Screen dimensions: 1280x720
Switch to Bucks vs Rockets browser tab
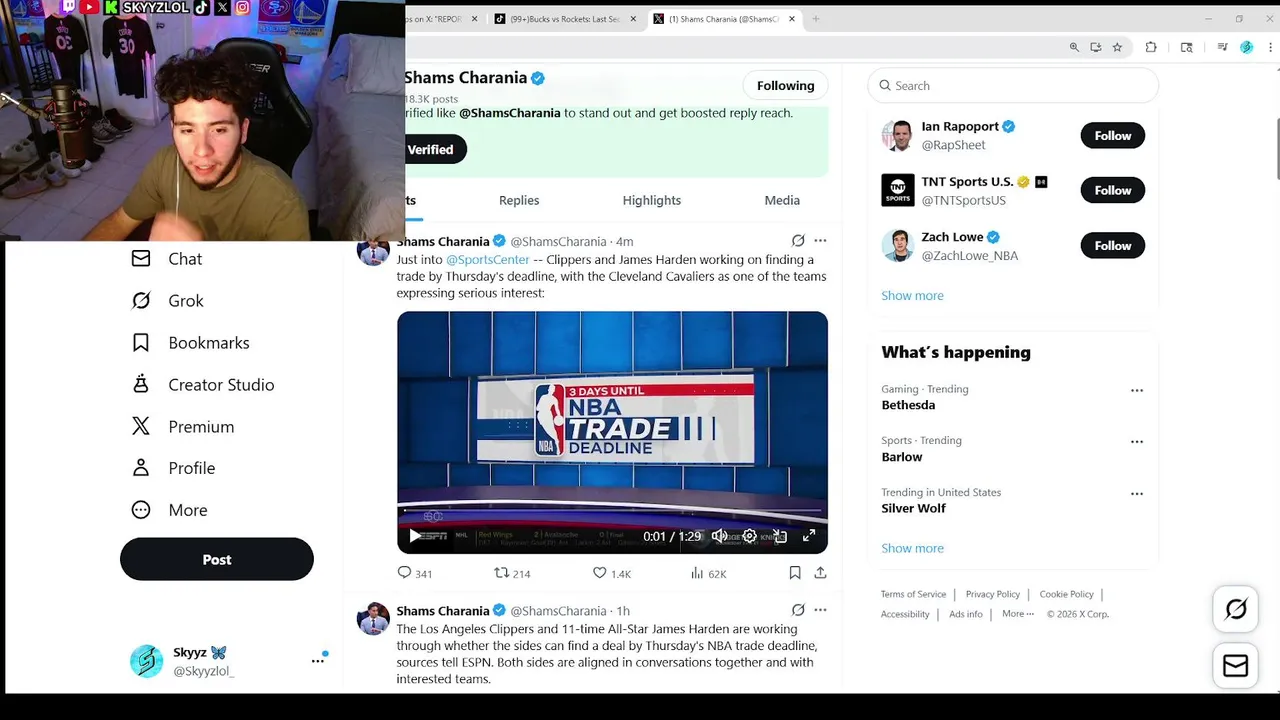click(x=564, y=19)
